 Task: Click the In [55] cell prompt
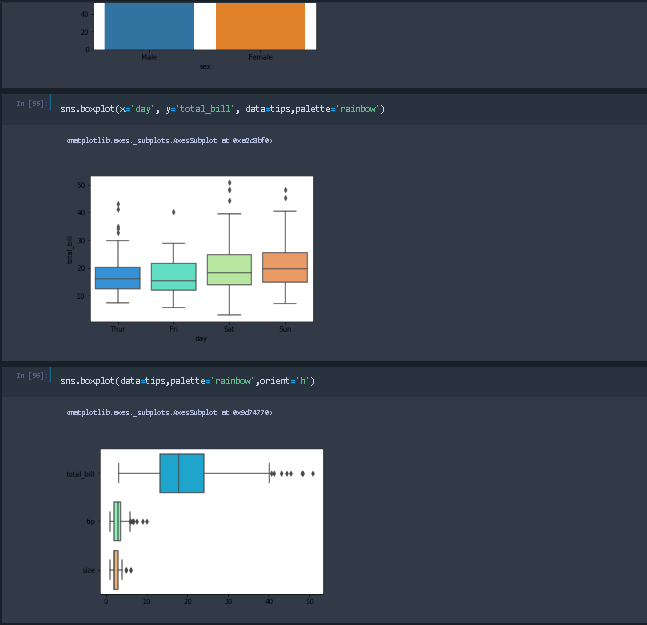coord(32,104)
